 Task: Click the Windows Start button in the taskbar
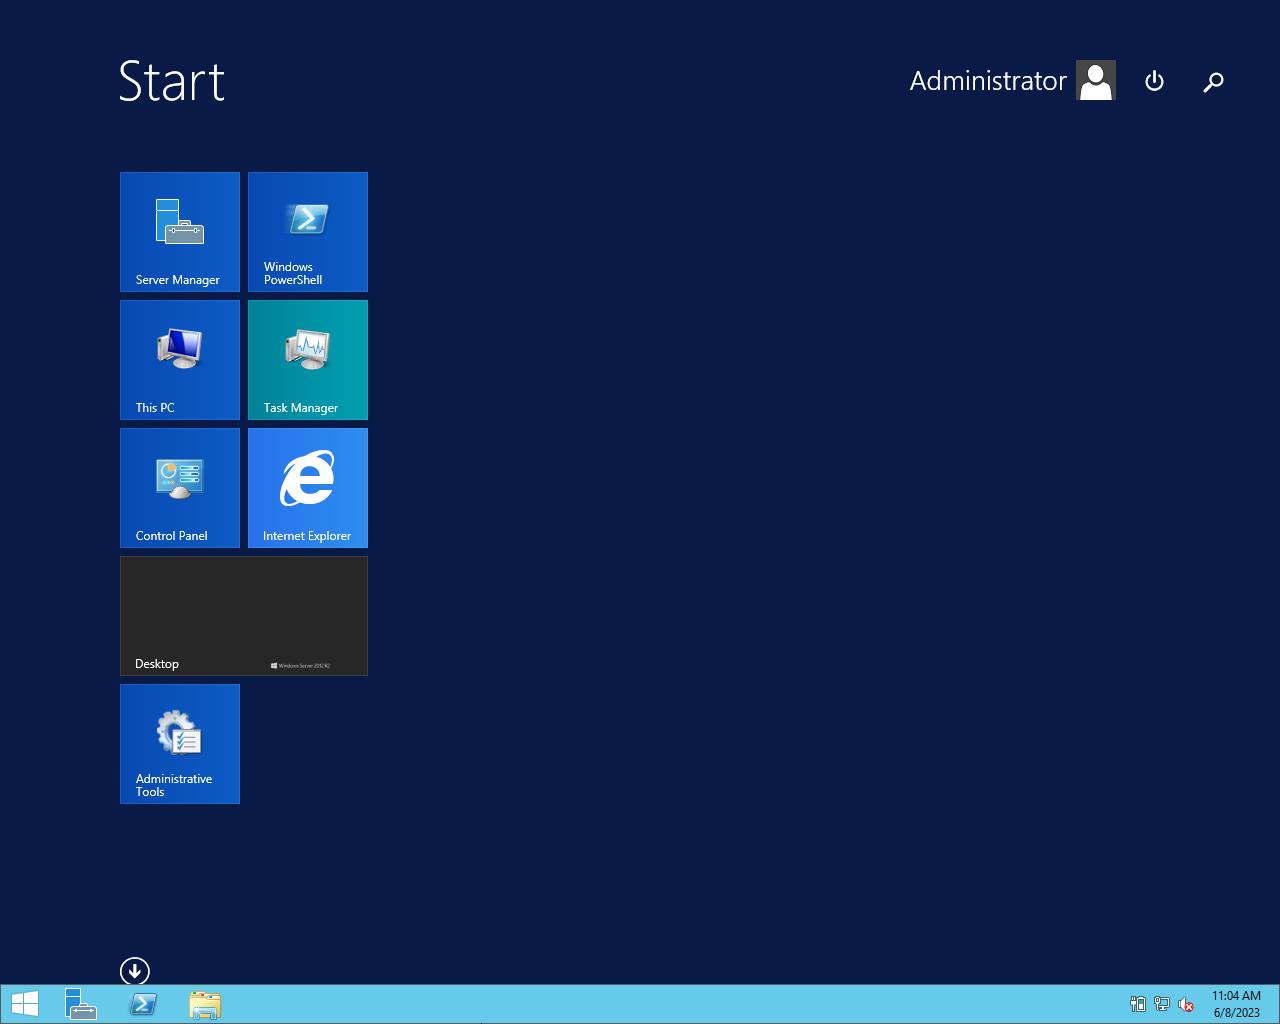(25, 1004)
